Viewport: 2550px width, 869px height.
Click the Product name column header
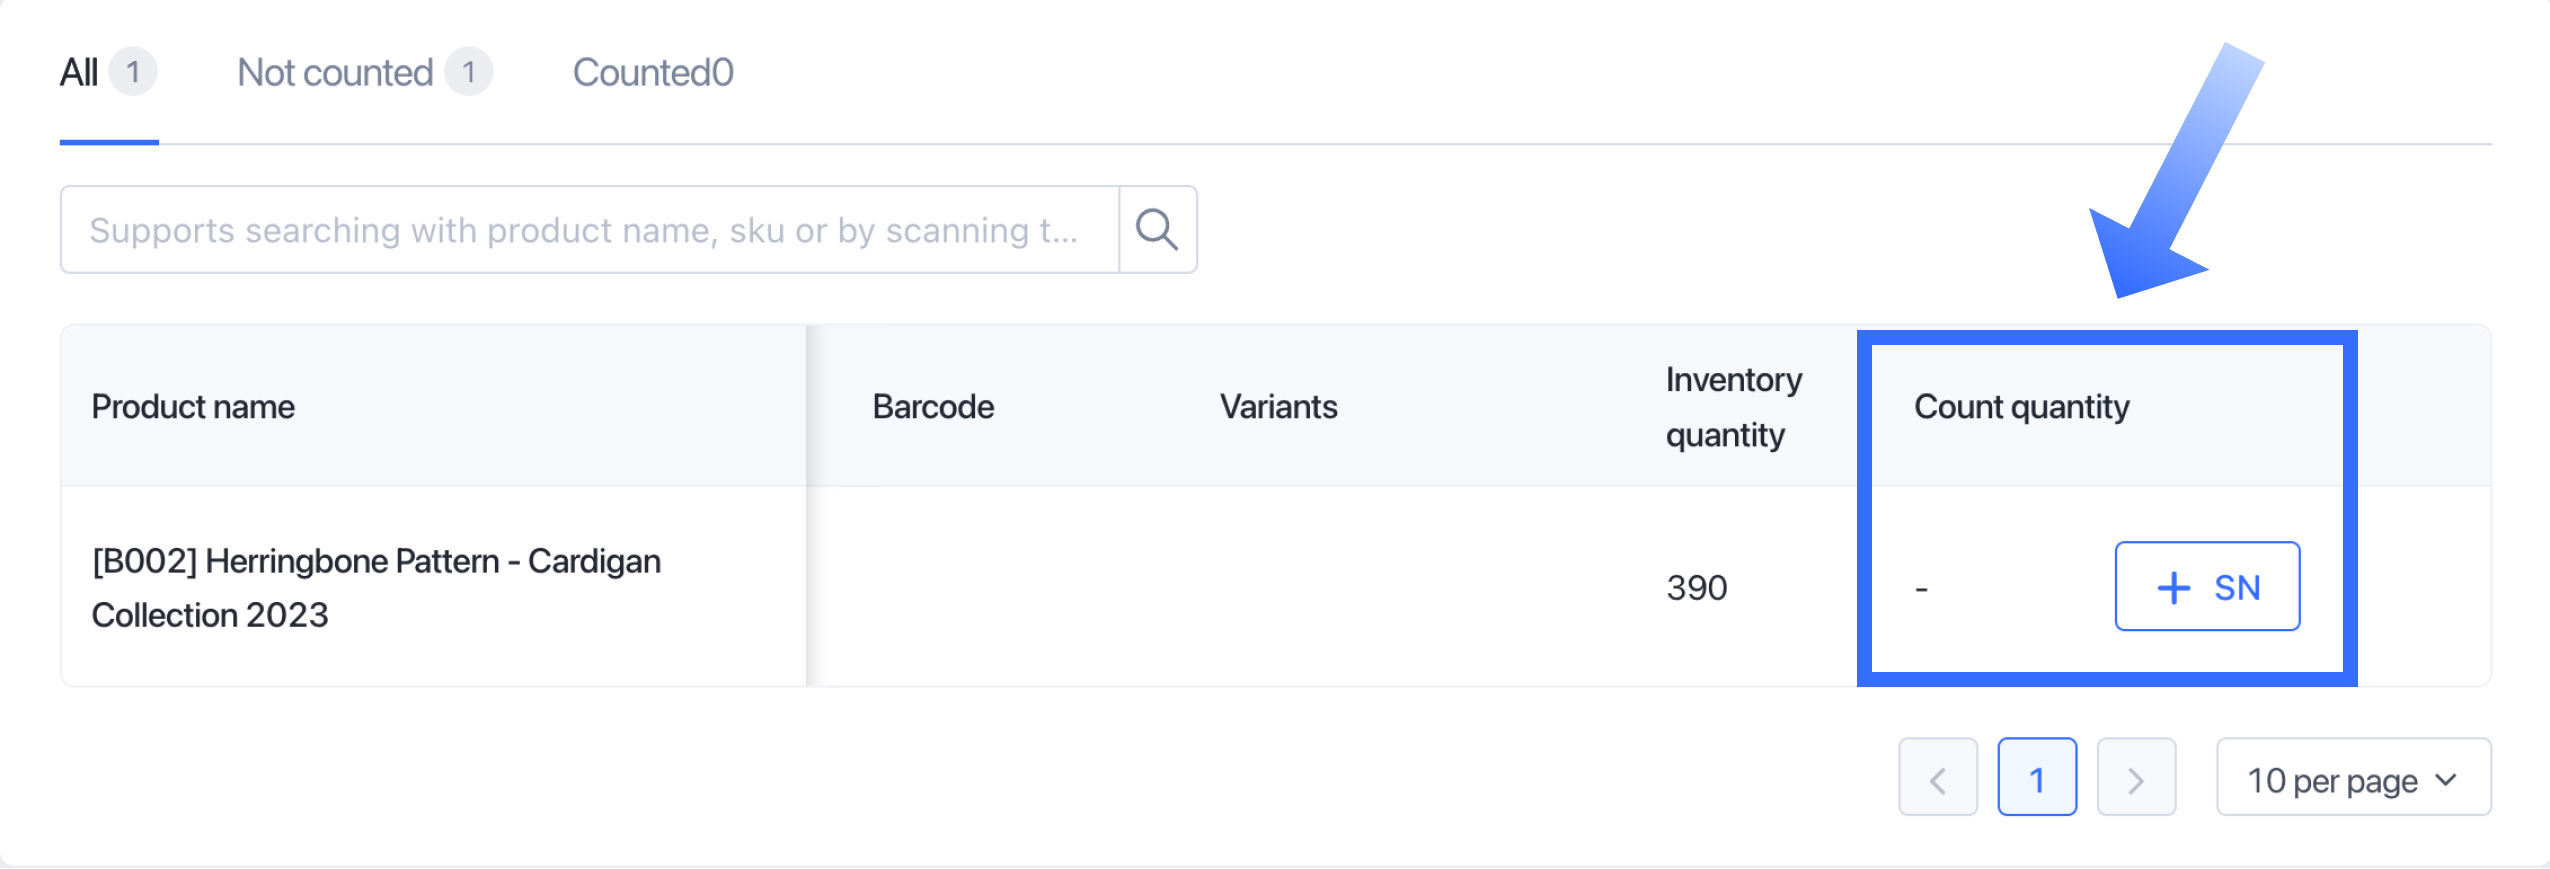pos(193,407)
